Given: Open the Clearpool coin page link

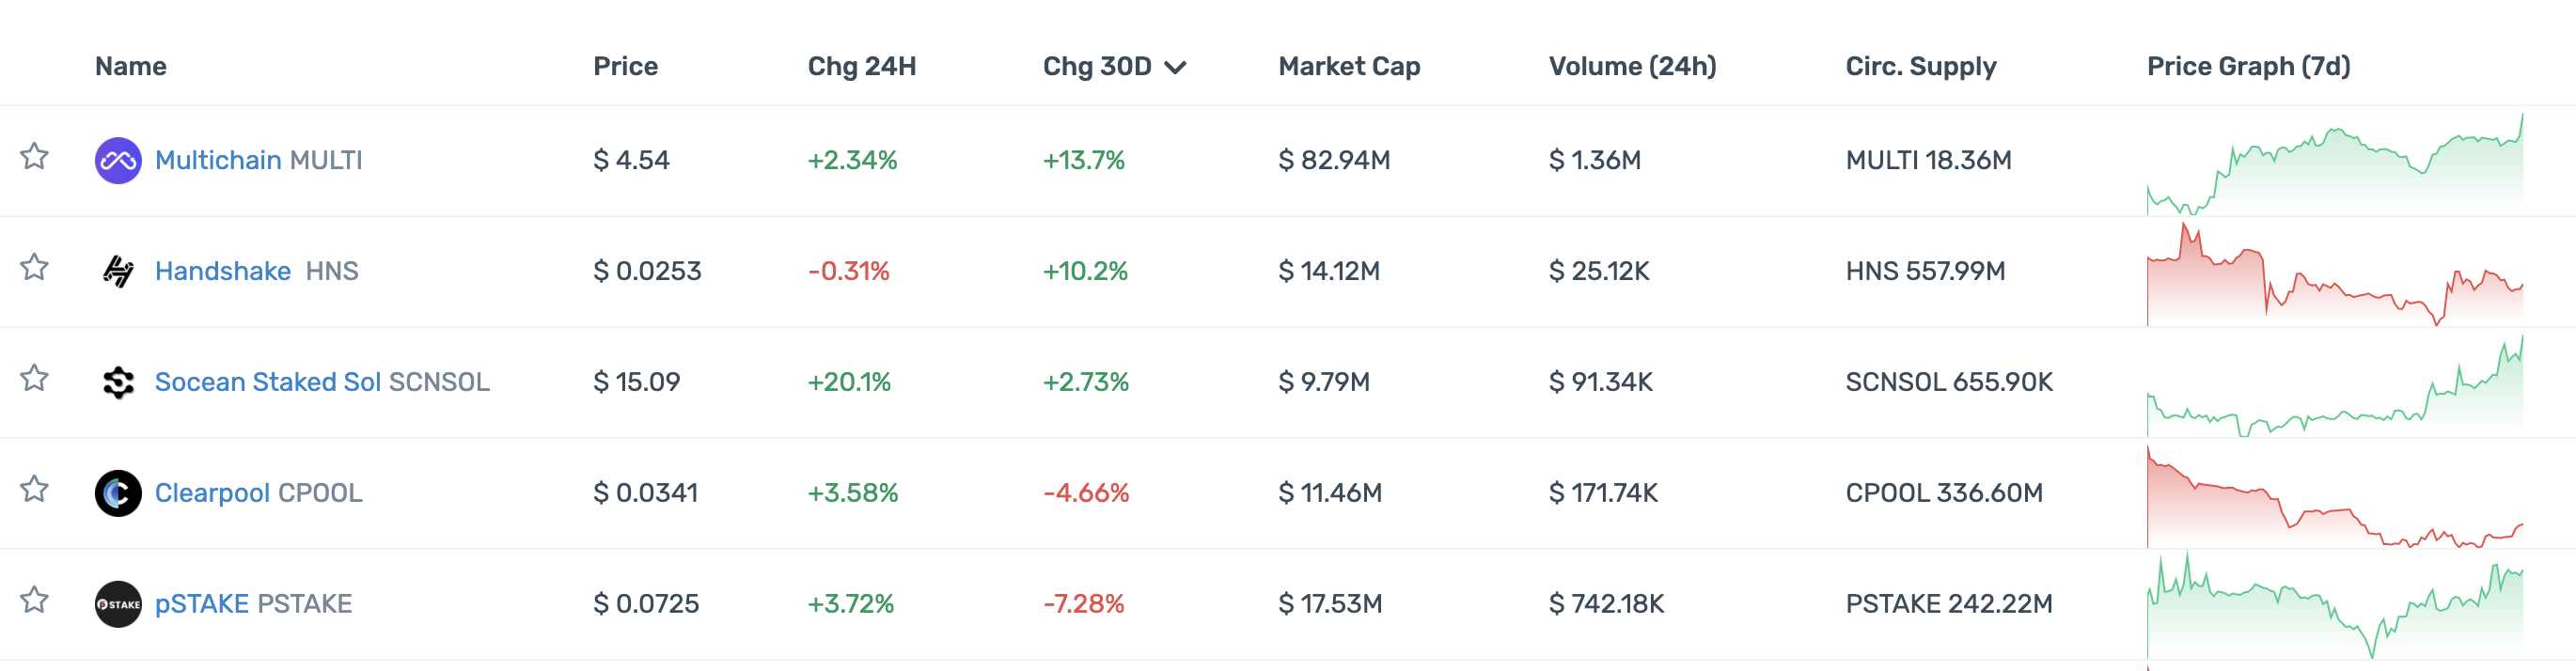Looking at the screenshot, I should 212,493.
